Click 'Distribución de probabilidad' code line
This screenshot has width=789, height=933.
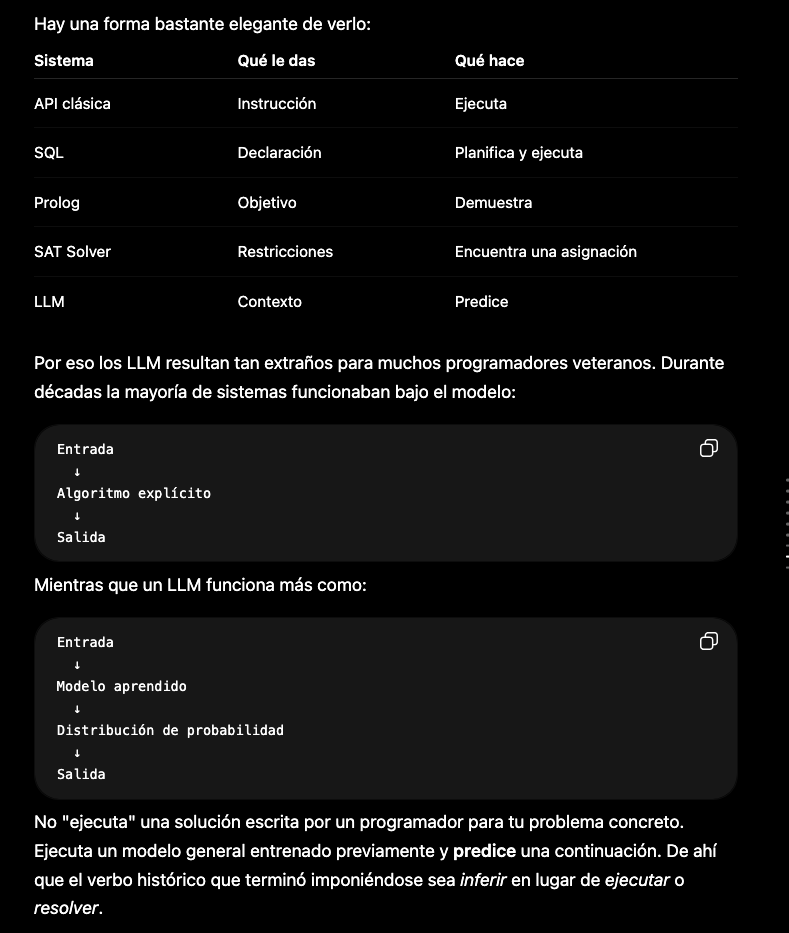pyautogui.click(x=170, y=730)
